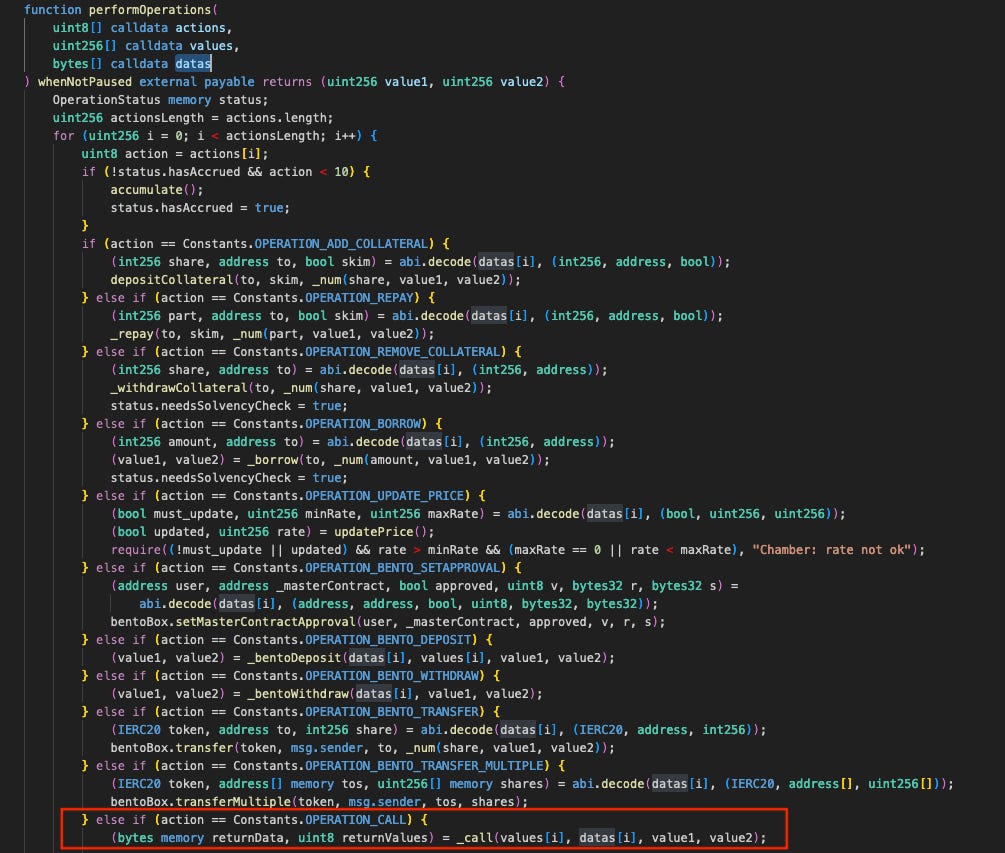Click the transferMultiple method name
Image resolution: width=1005 pixels, height=853 pixels.
(233, 801)
